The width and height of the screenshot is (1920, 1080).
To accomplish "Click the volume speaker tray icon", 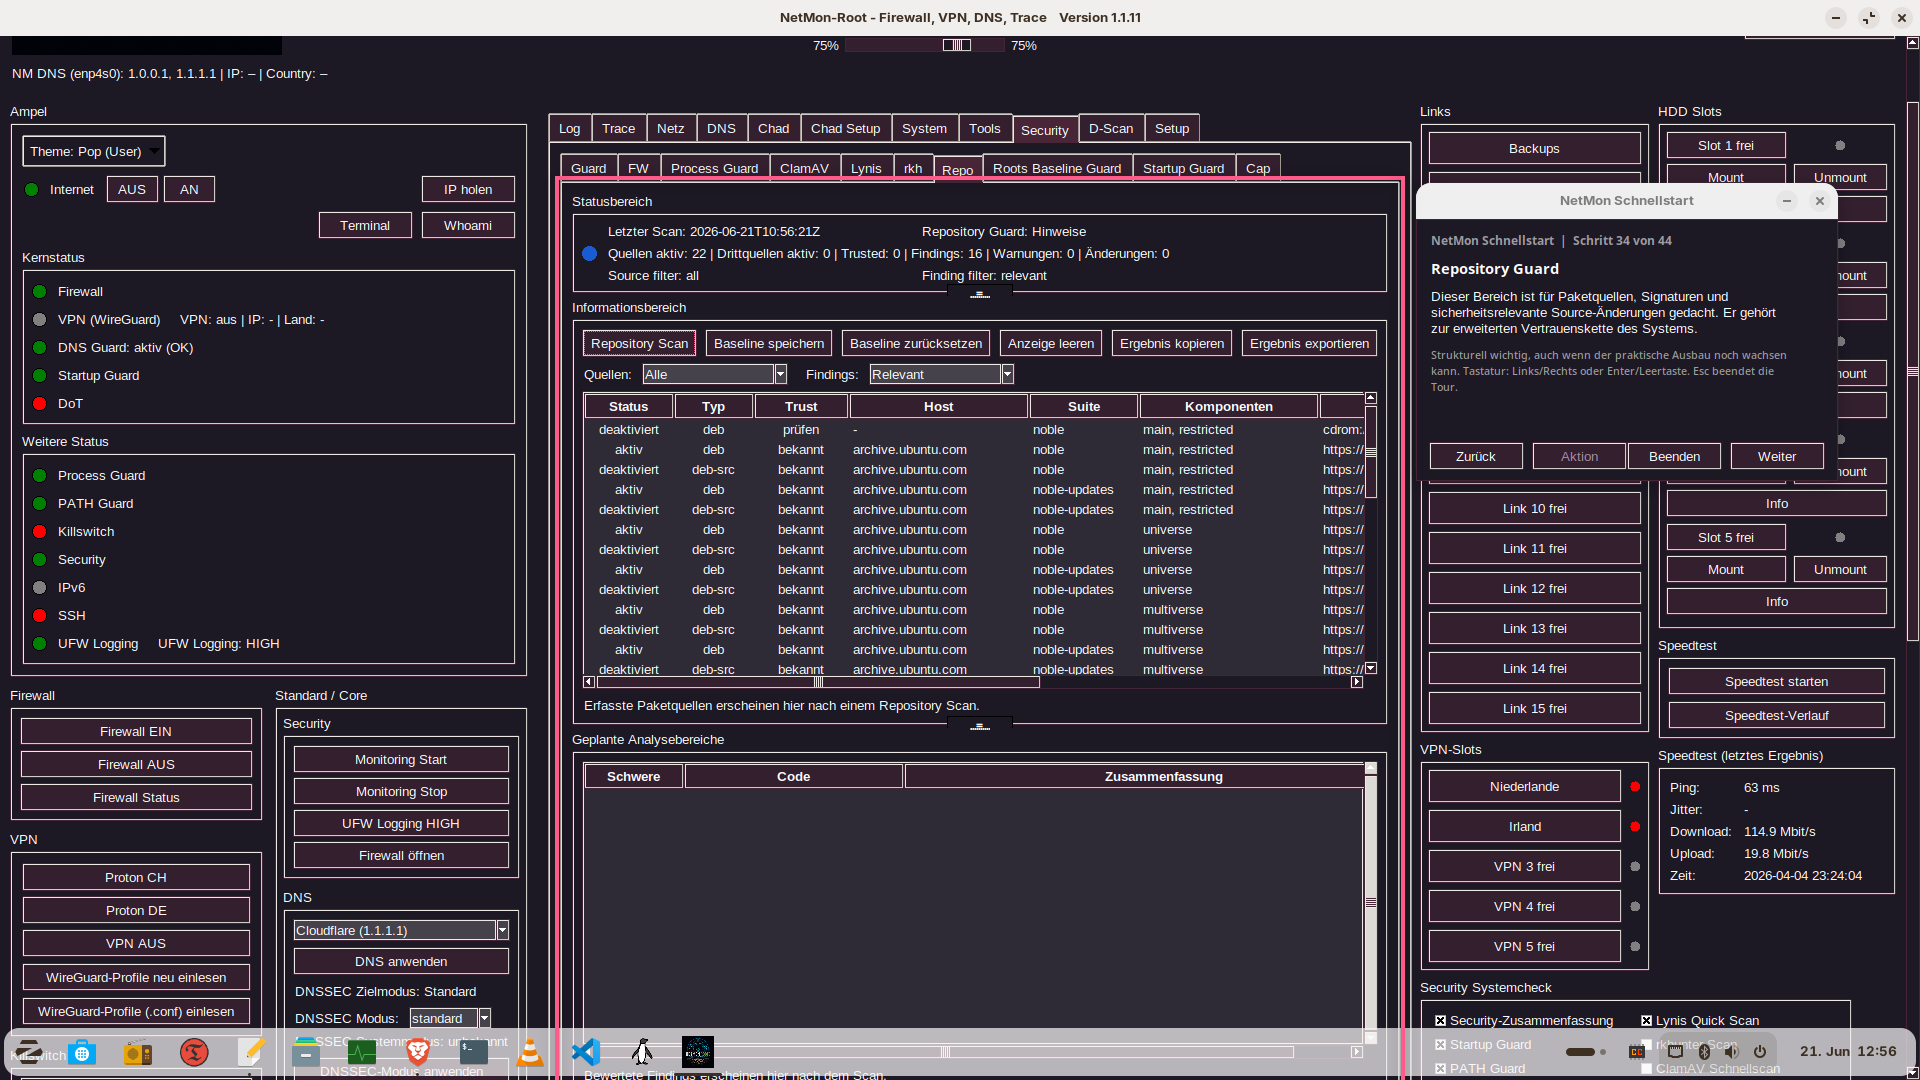I will coord(1732,1052).
